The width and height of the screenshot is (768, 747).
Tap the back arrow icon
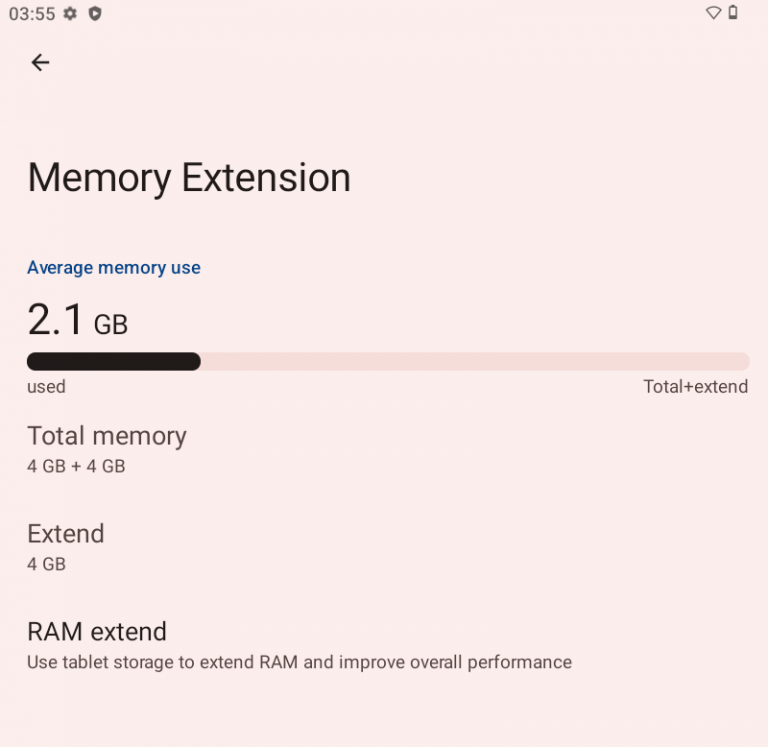click(x=40, y=63)
